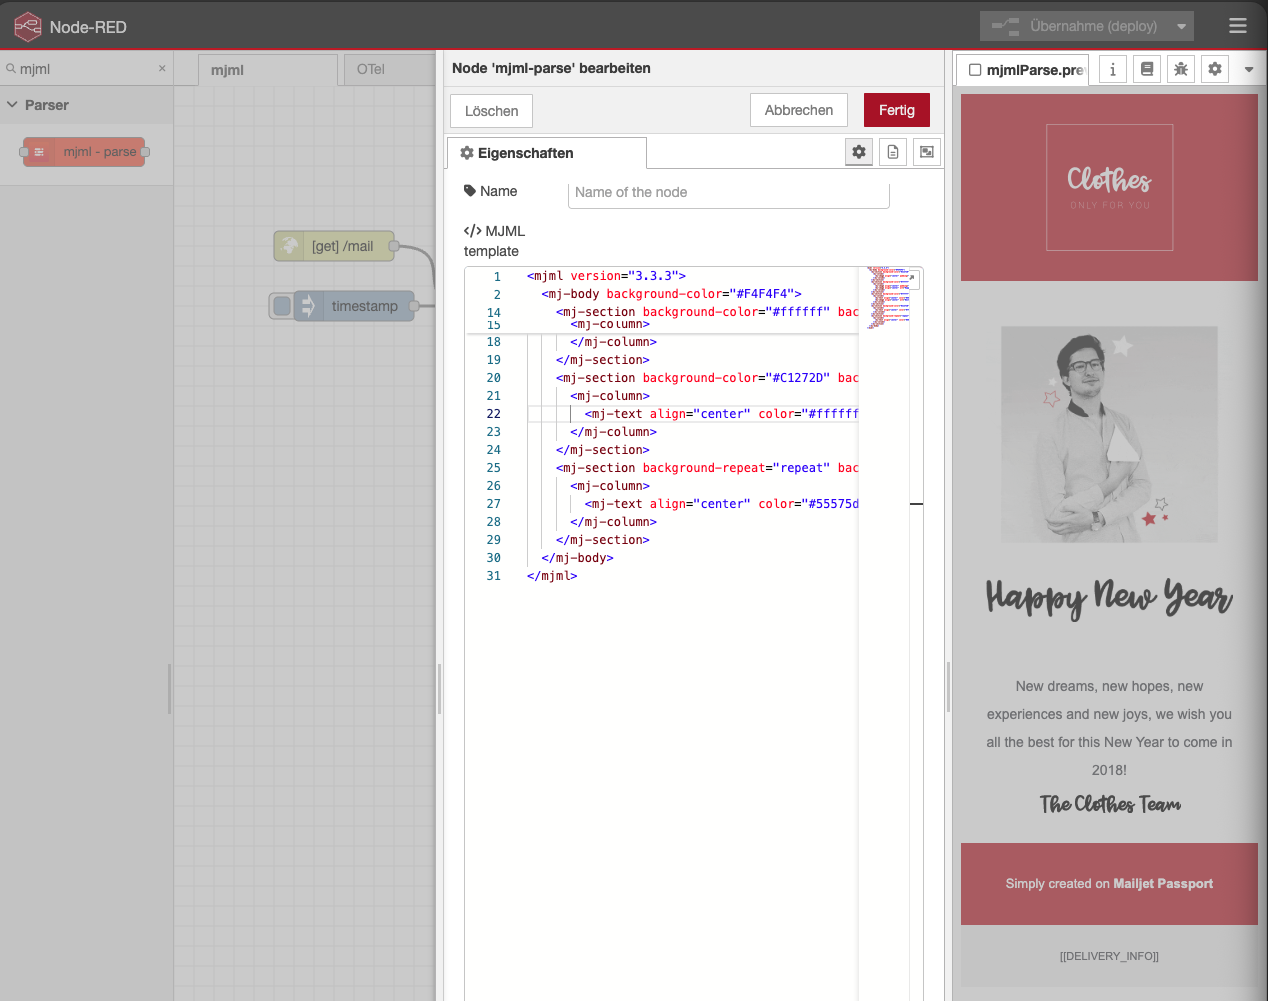Click the Fertig button
Viewport: 1268px width, 1001px height.
tap(896, 110)
